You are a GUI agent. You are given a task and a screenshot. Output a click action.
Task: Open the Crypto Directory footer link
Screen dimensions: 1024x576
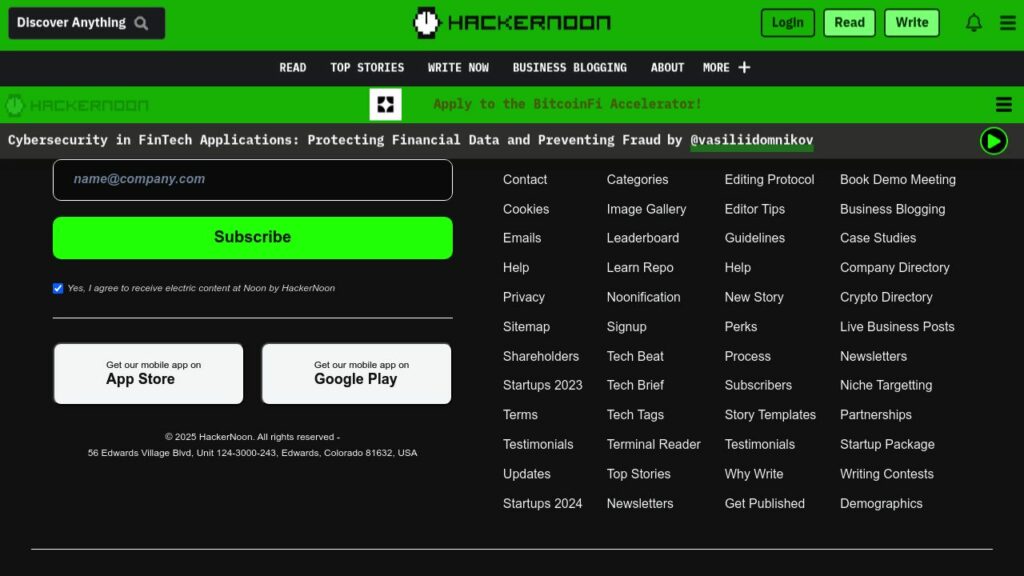[886, 297]
